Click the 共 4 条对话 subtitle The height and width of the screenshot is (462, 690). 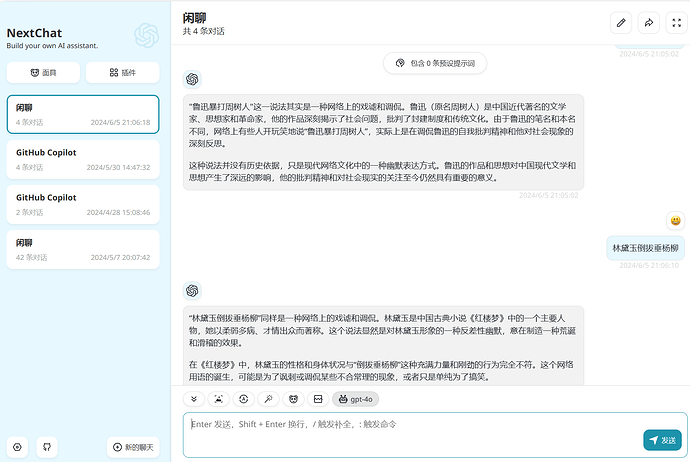[x=204, y=31]
